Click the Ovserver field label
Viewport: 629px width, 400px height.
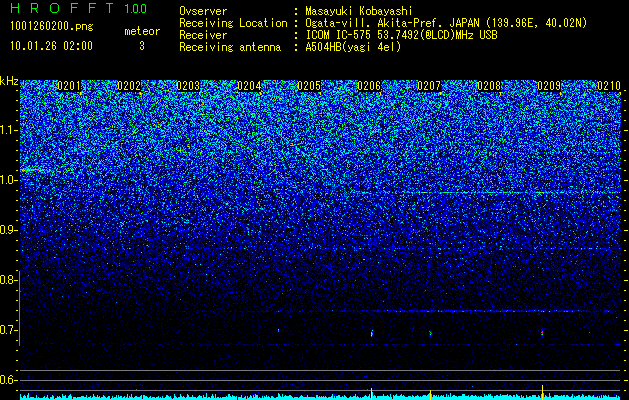pyautogui.click(x=203, y=11)
